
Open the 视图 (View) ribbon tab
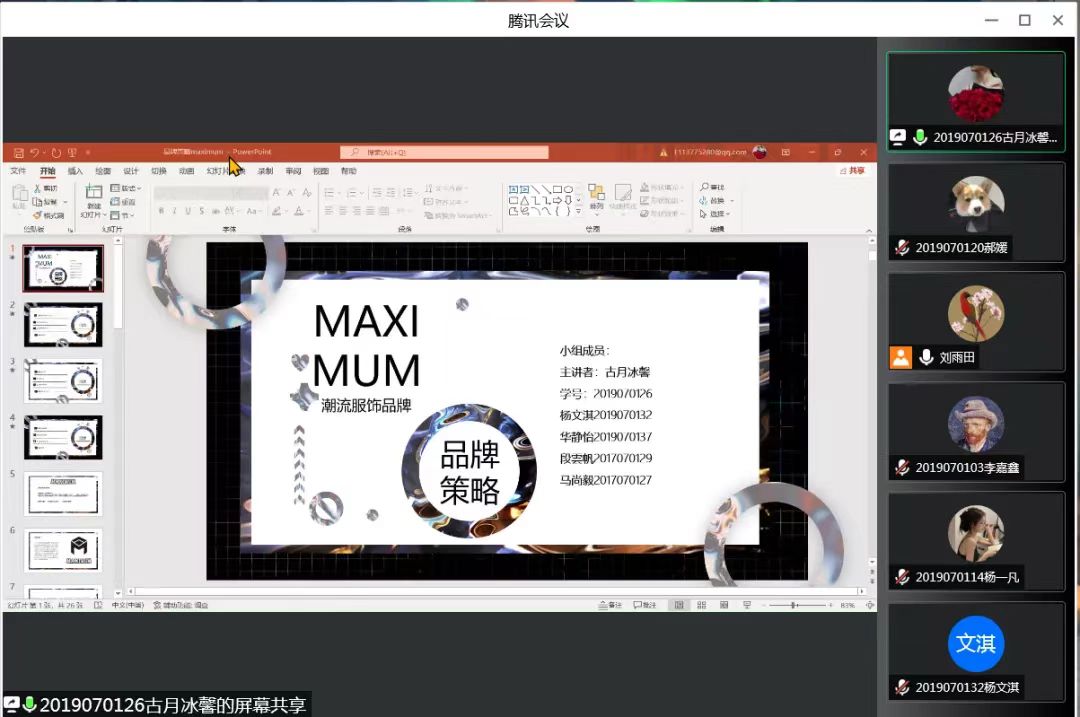point(320,170)
